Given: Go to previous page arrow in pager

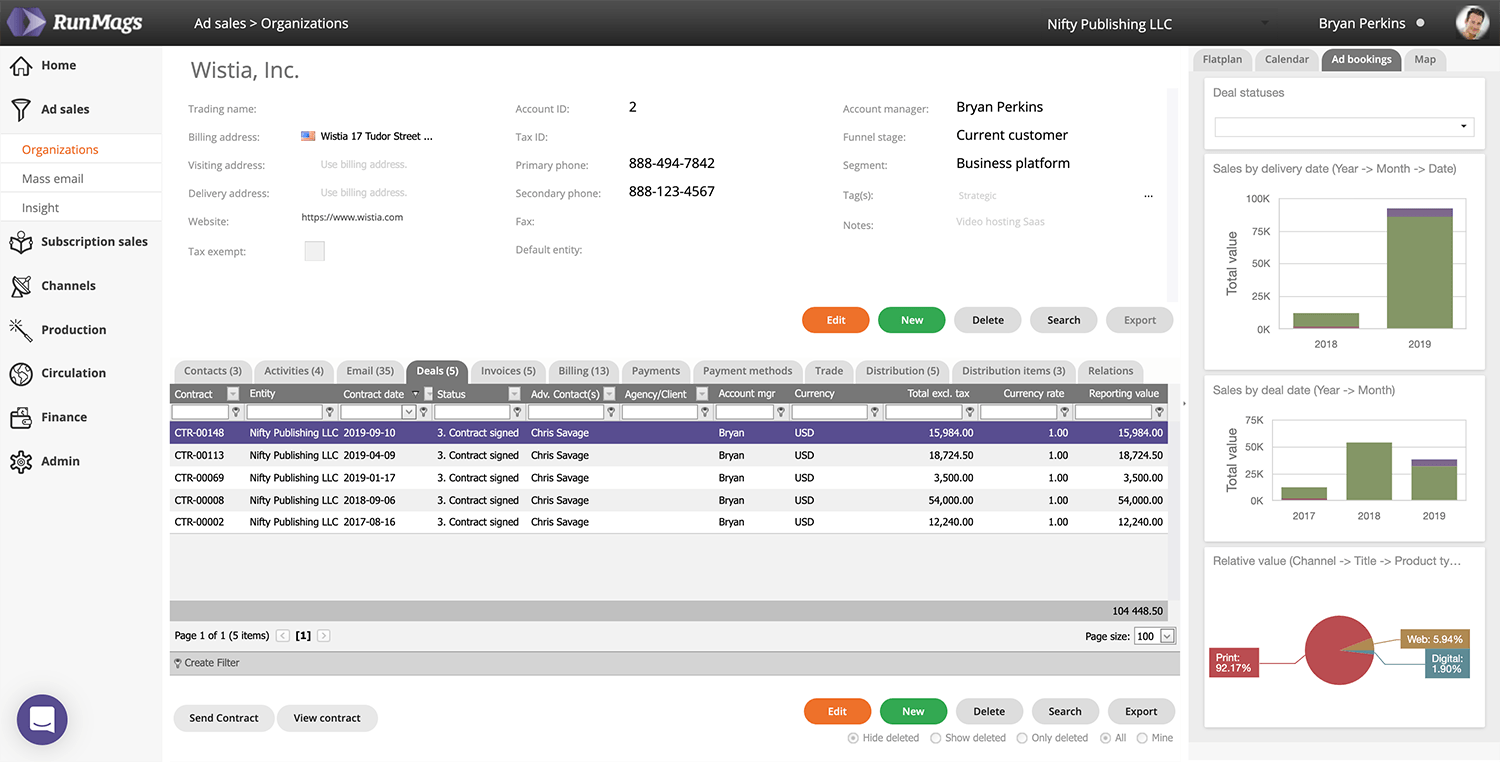Looking at the screenshot, I should tap(283, 636).
